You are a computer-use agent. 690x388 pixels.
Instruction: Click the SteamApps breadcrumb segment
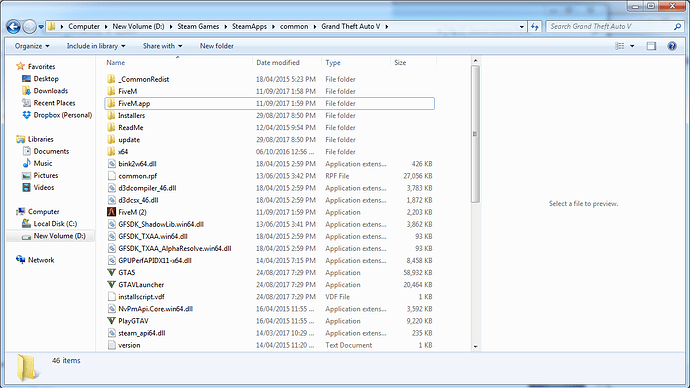point(249,27)
